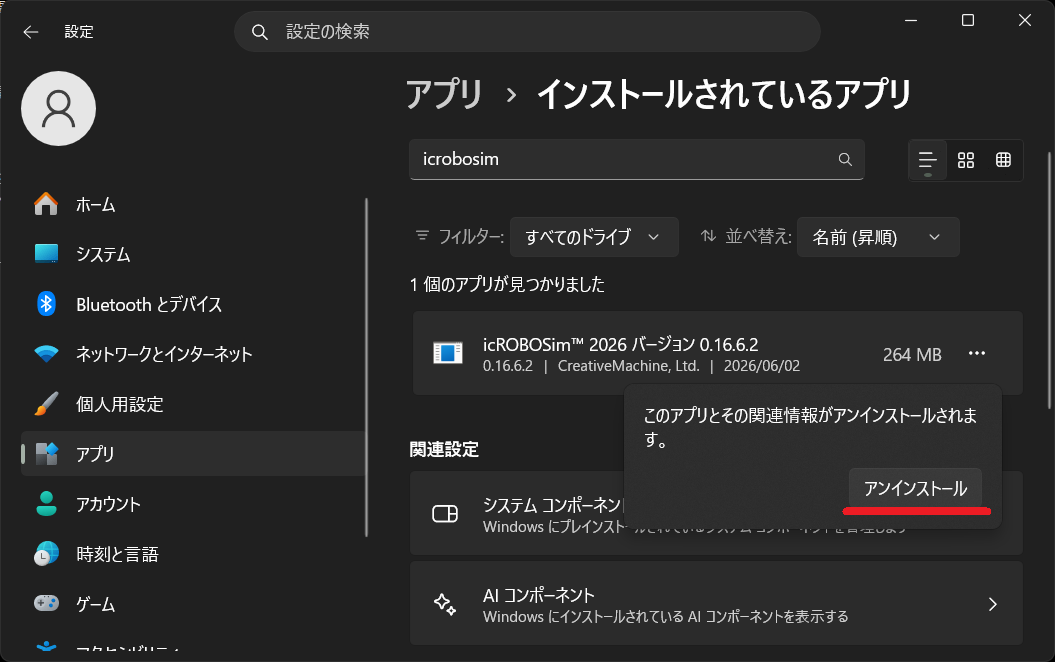
Task: Click the Wi-Fi network icon in the sidebar
Action: 46,353
